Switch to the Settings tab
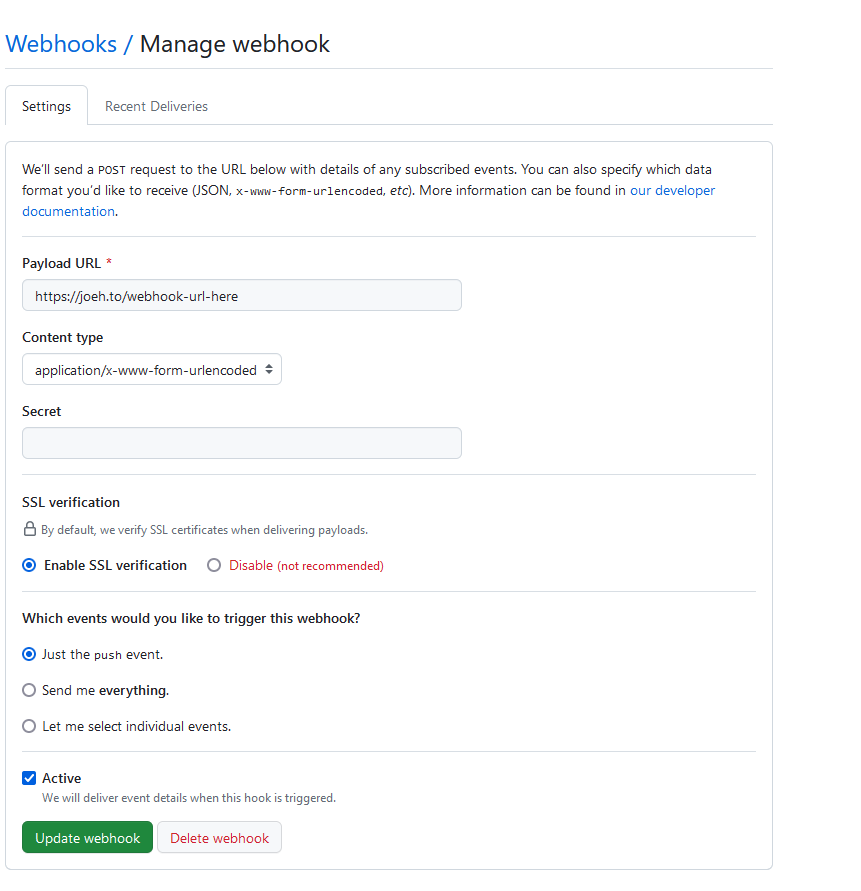 46,106
